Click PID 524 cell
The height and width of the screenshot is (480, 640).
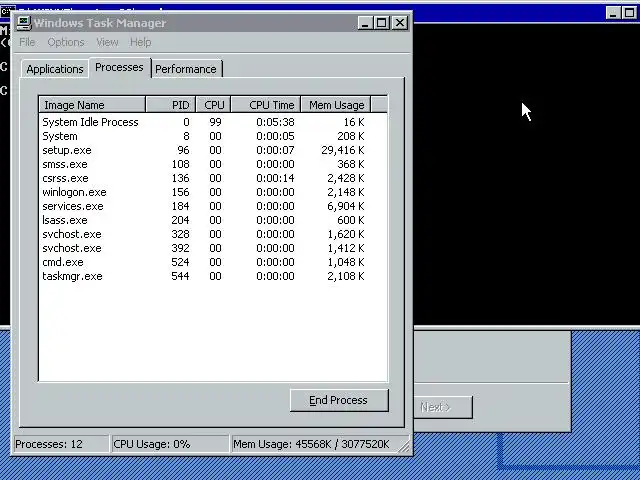point(180,262)
